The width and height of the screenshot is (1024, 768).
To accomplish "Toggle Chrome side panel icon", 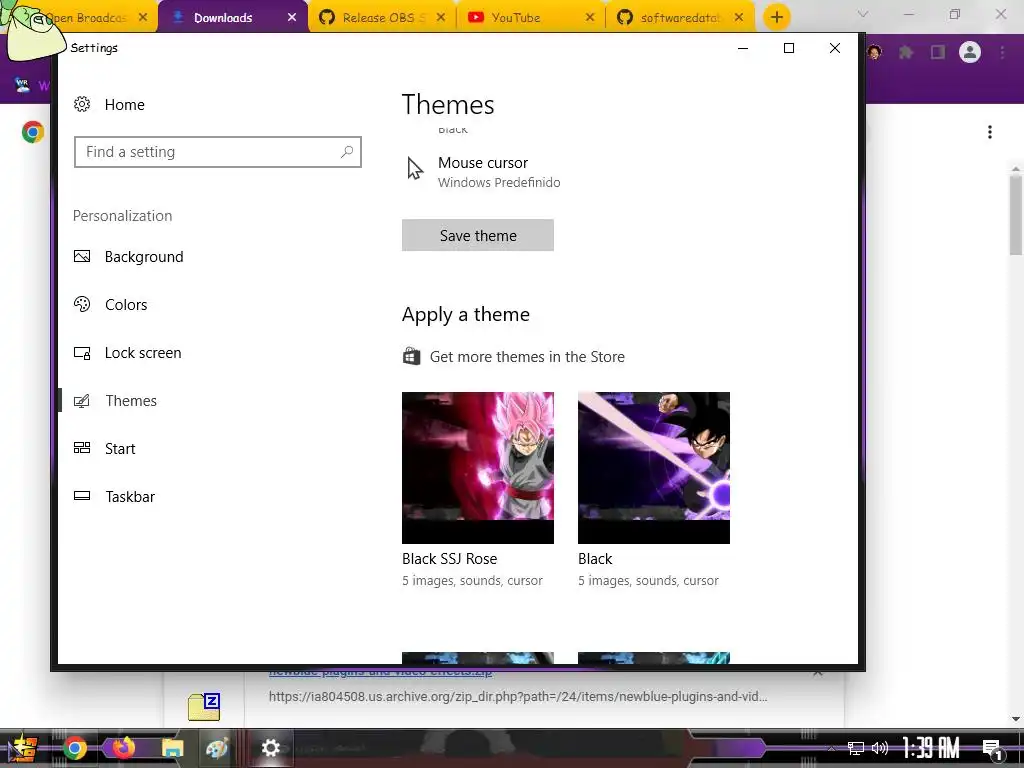I will [x=938, y=52].
